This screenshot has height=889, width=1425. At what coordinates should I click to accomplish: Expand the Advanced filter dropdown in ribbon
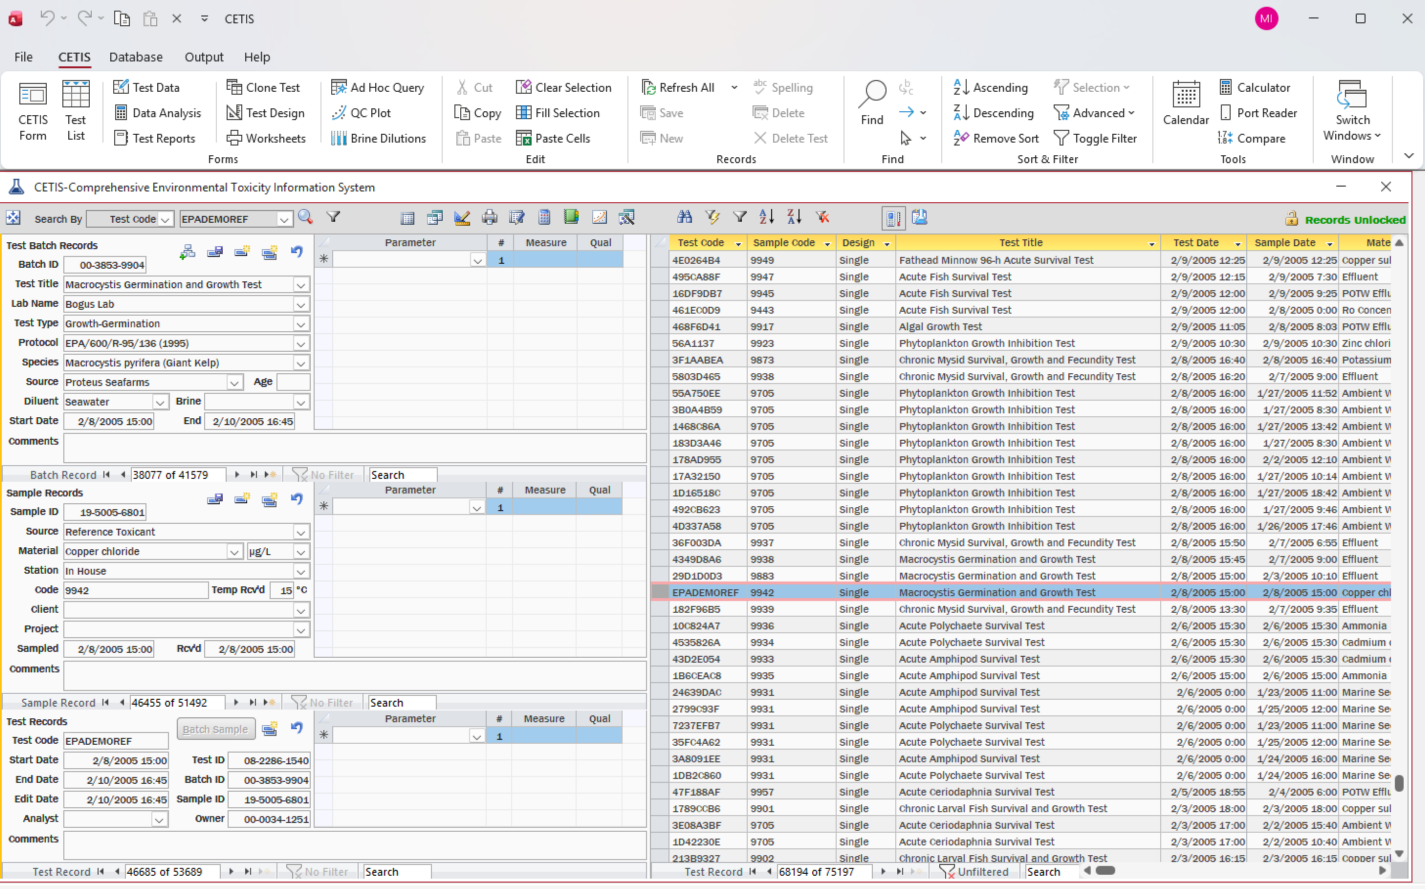point(1095,113)
